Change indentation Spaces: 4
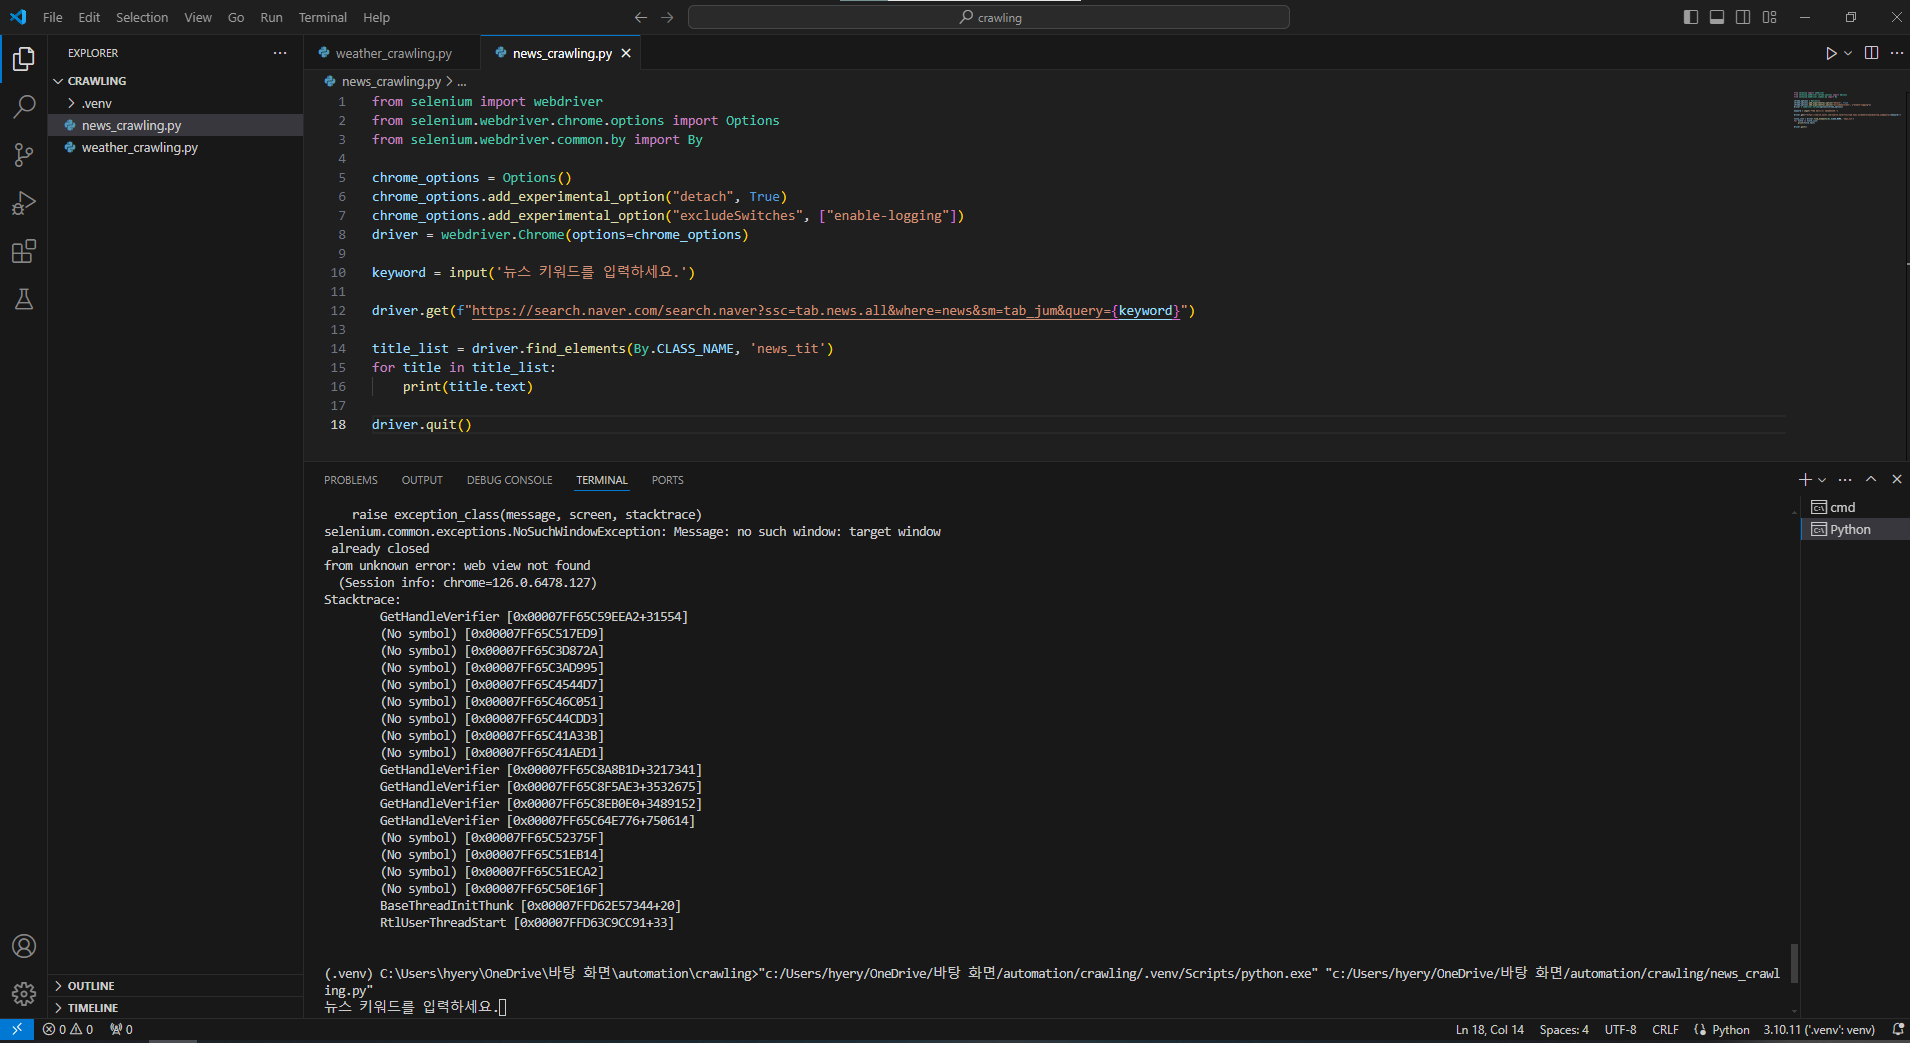 [1564, 1030]
